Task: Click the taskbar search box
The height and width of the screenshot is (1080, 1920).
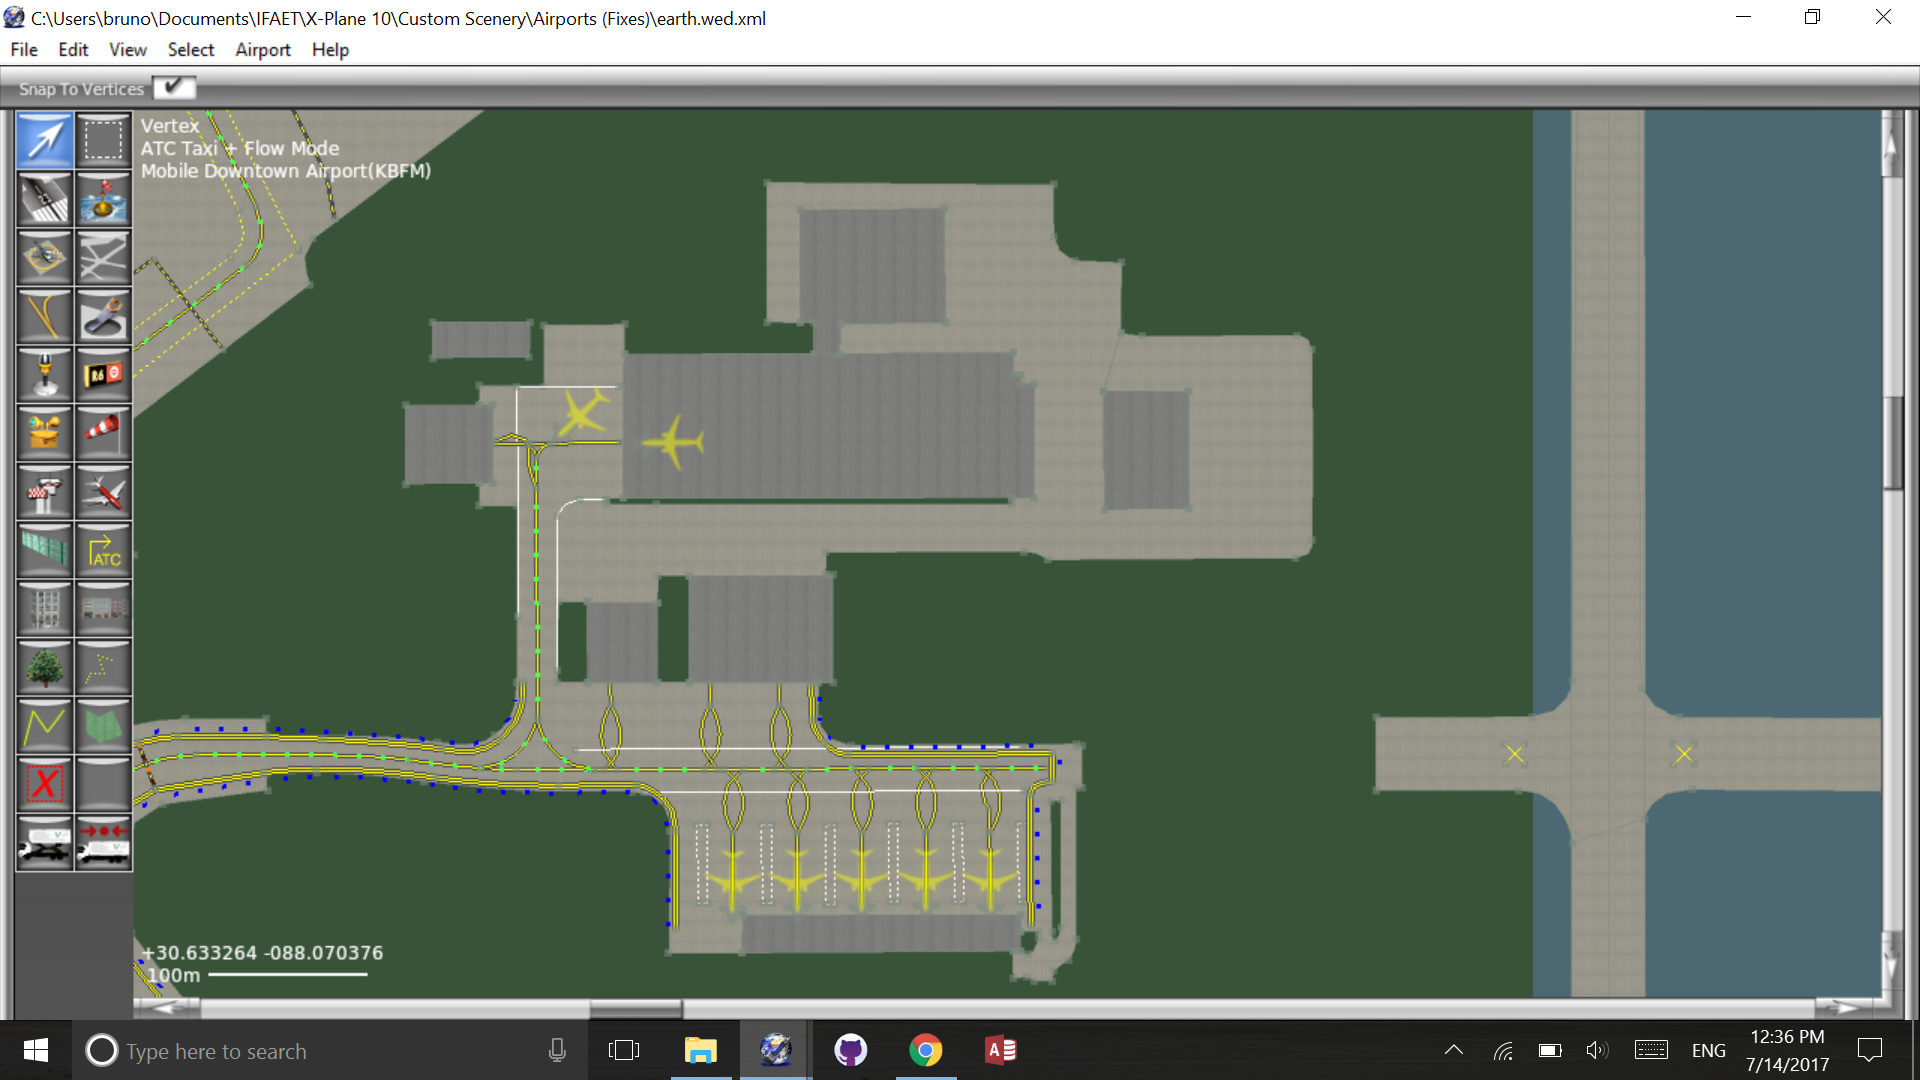Action: tap(300, 1050)
